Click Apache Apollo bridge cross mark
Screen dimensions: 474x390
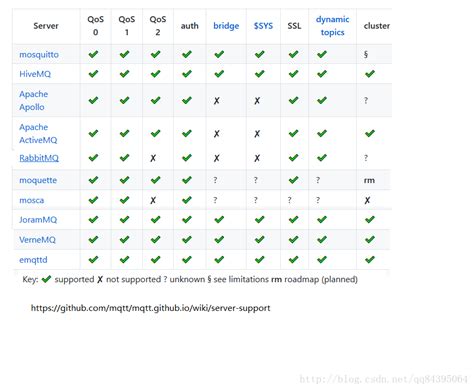[217, 100]
